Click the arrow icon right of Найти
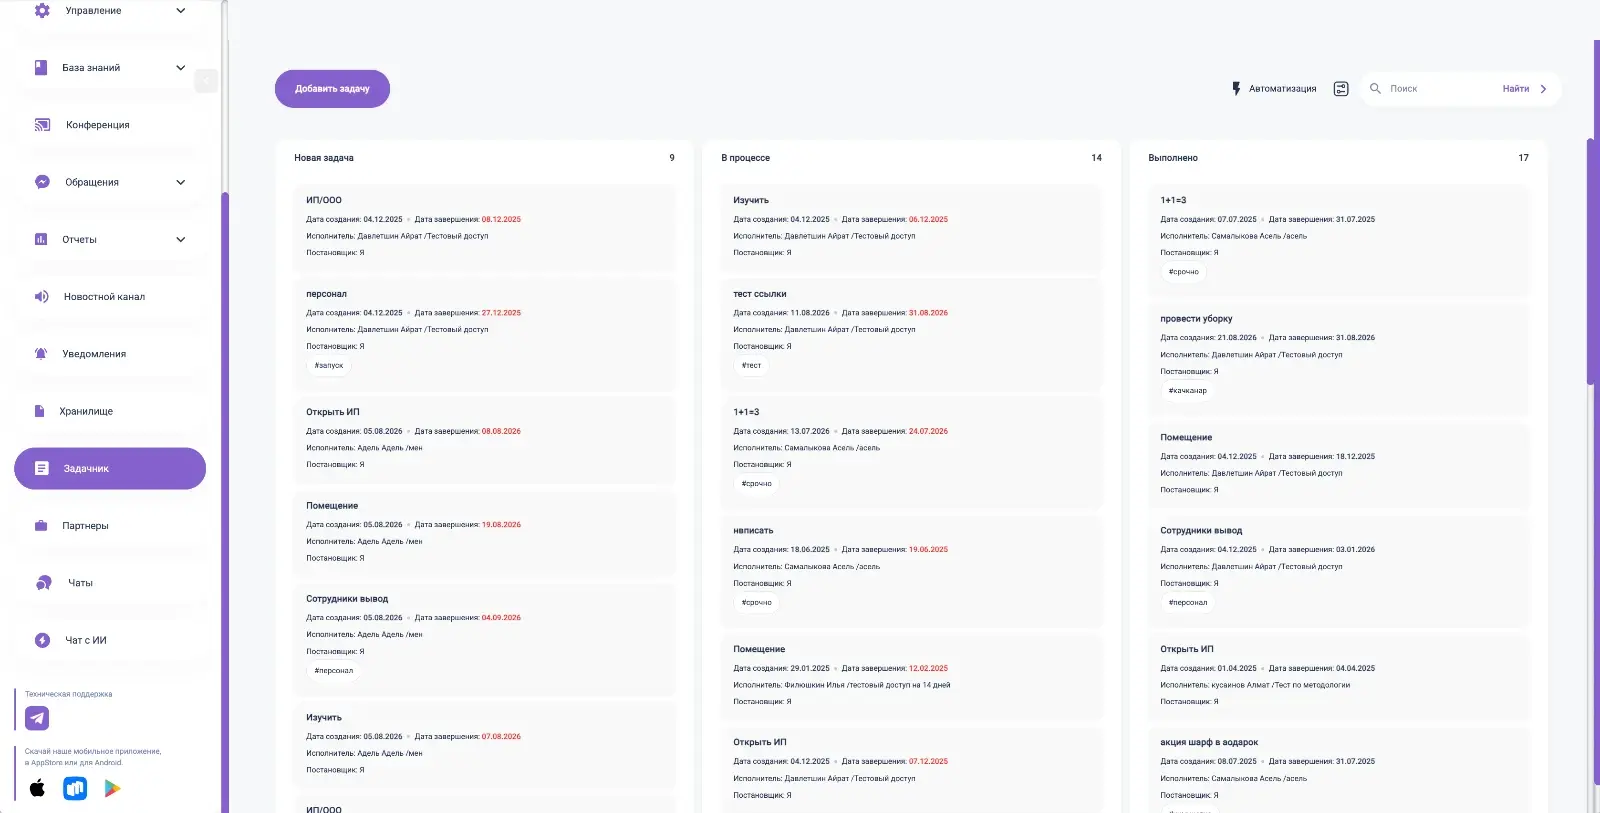Screen dimensions: 1600x813 [x=1543, y=89]
